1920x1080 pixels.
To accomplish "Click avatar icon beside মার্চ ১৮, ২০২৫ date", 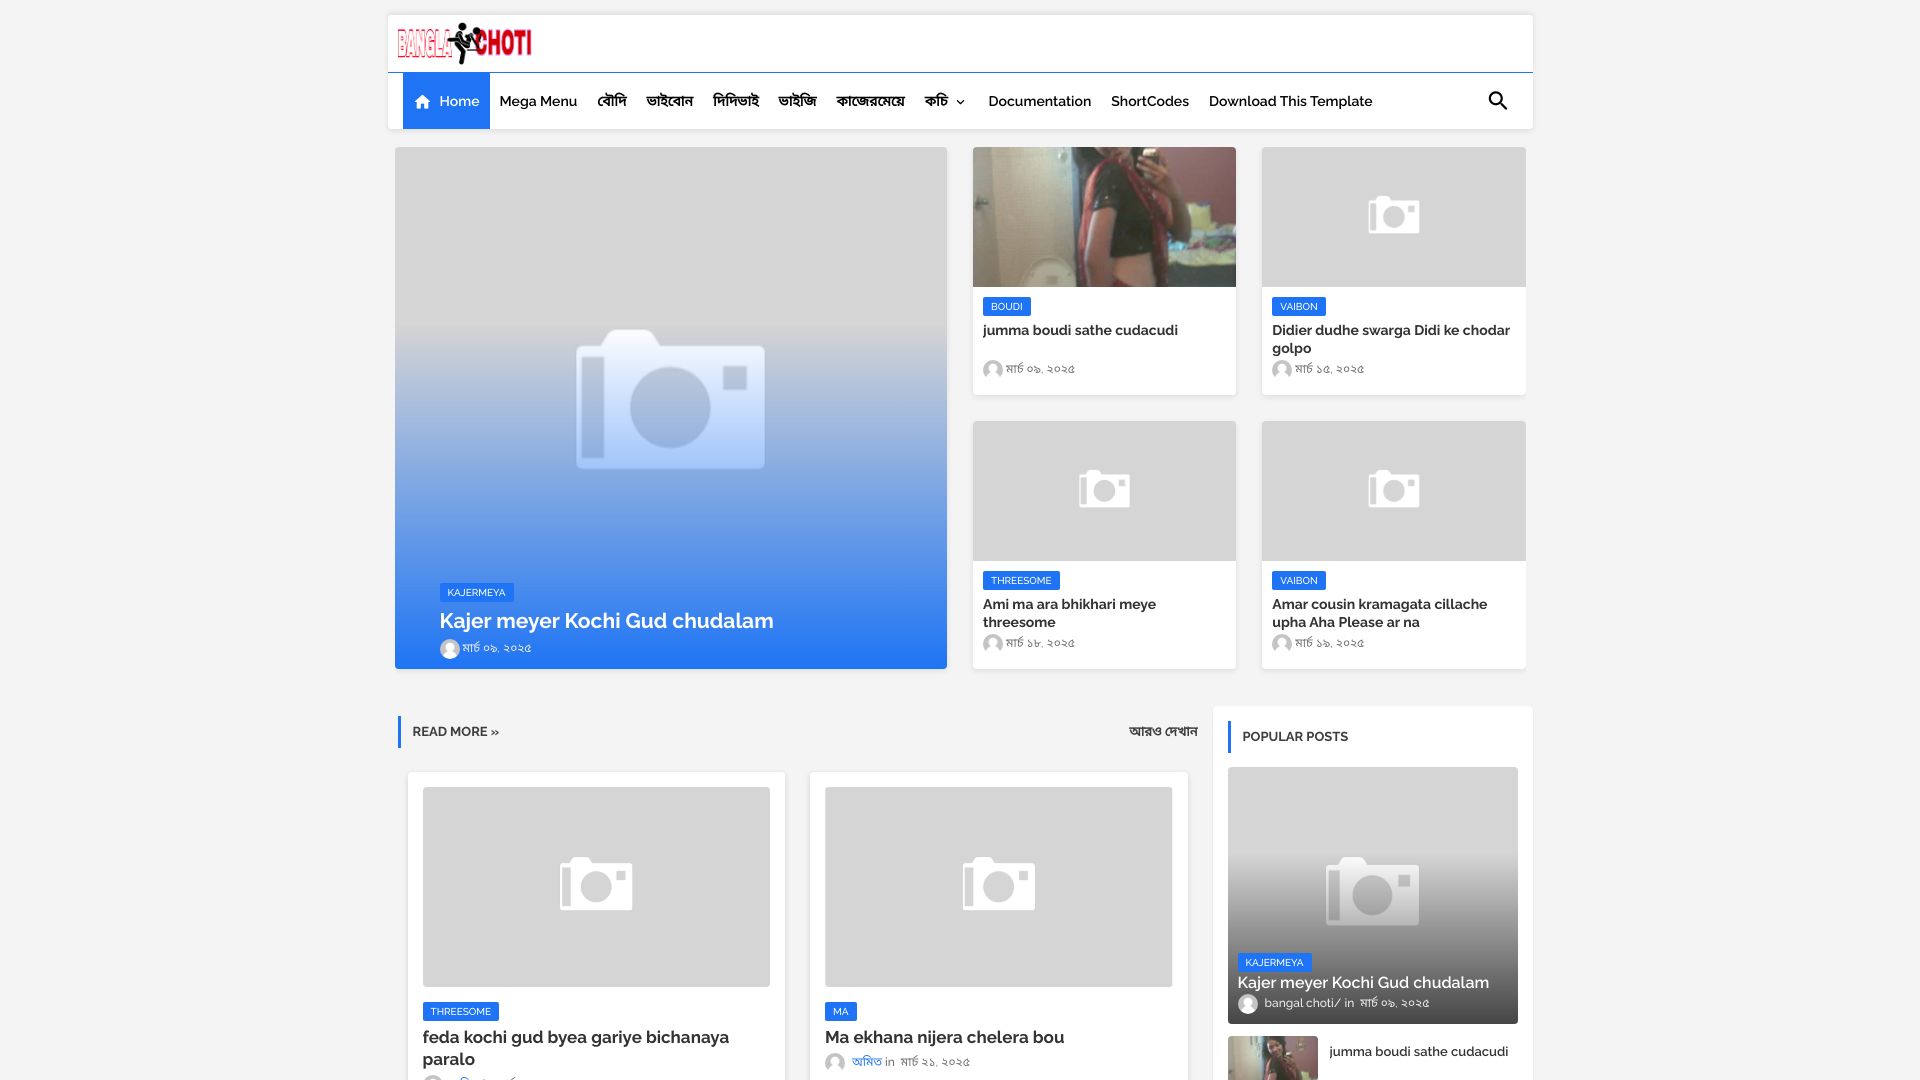I will [x=992, y=644].
